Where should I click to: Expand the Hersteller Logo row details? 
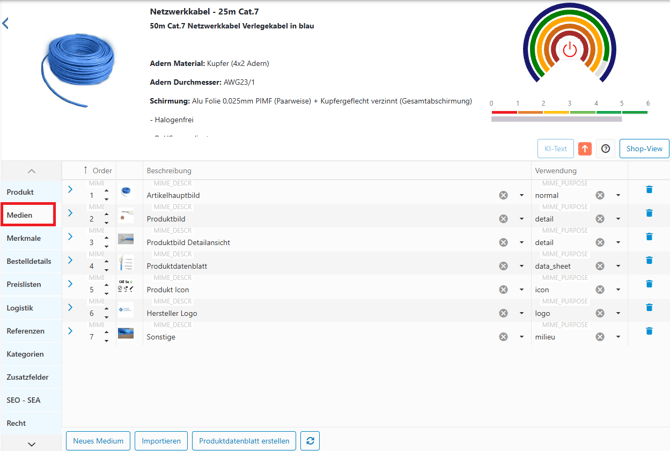point(70,307)
